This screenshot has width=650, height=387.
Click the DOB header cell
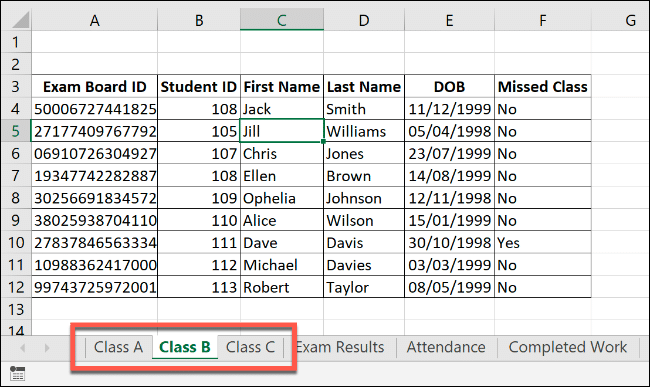pos(449,86)
